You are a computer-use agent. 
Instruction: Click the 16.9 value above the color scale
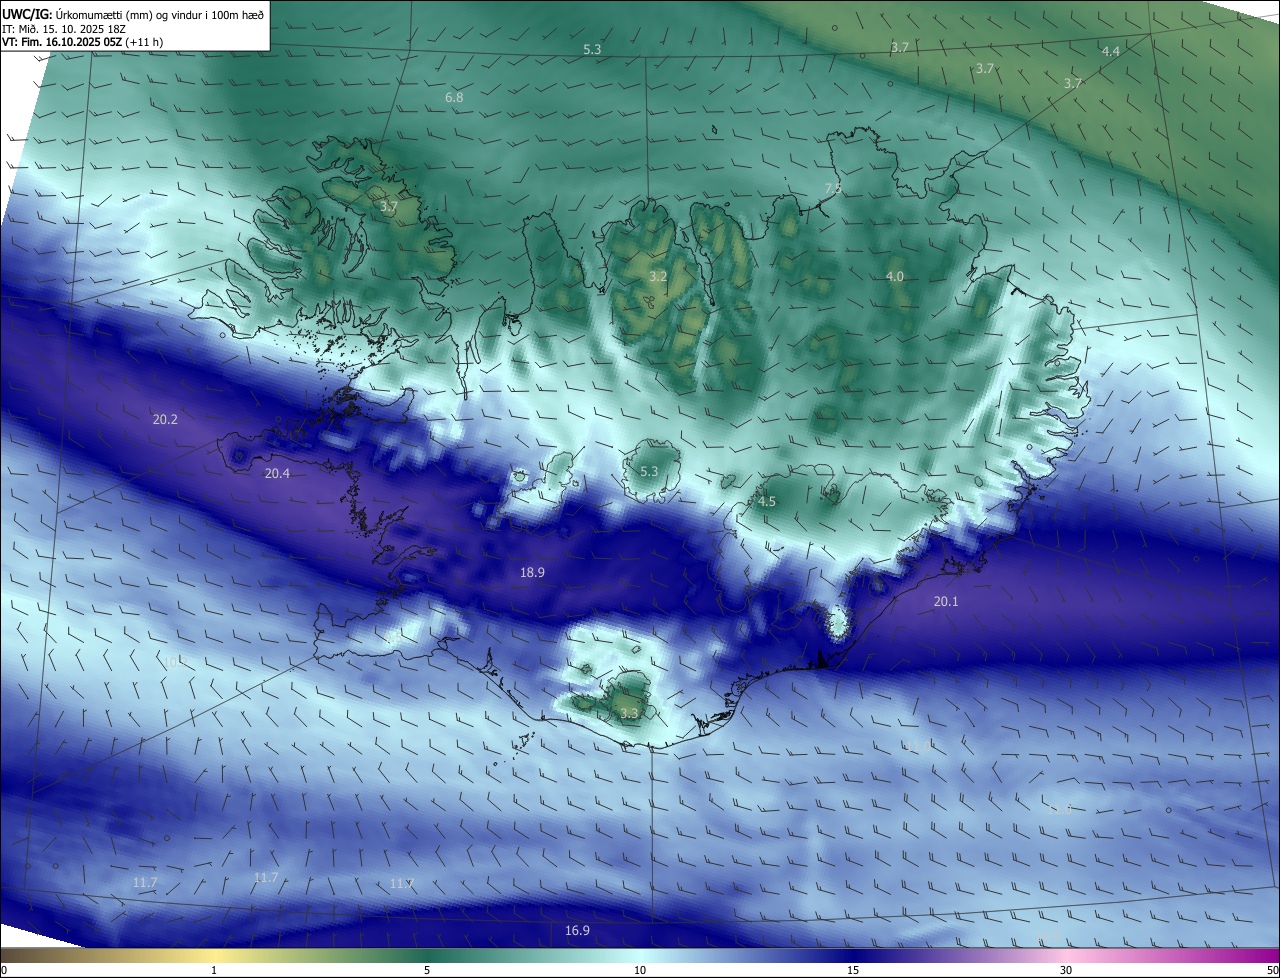(577, 931)
